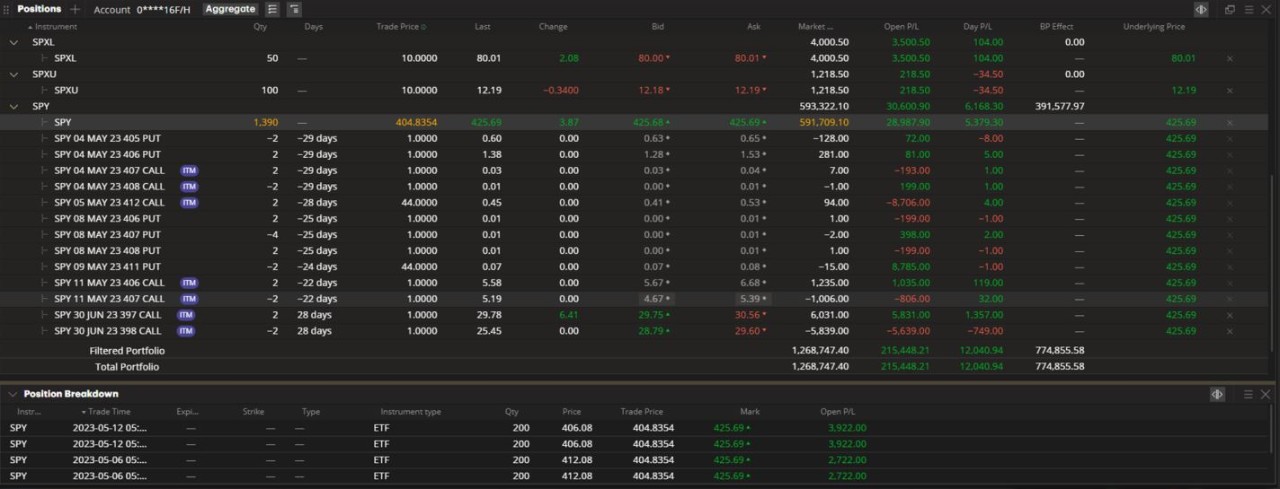Sort by Ask column header
Image resolution: width=1280 pixels, height=489 pixels.
click(x=754, y=27)
